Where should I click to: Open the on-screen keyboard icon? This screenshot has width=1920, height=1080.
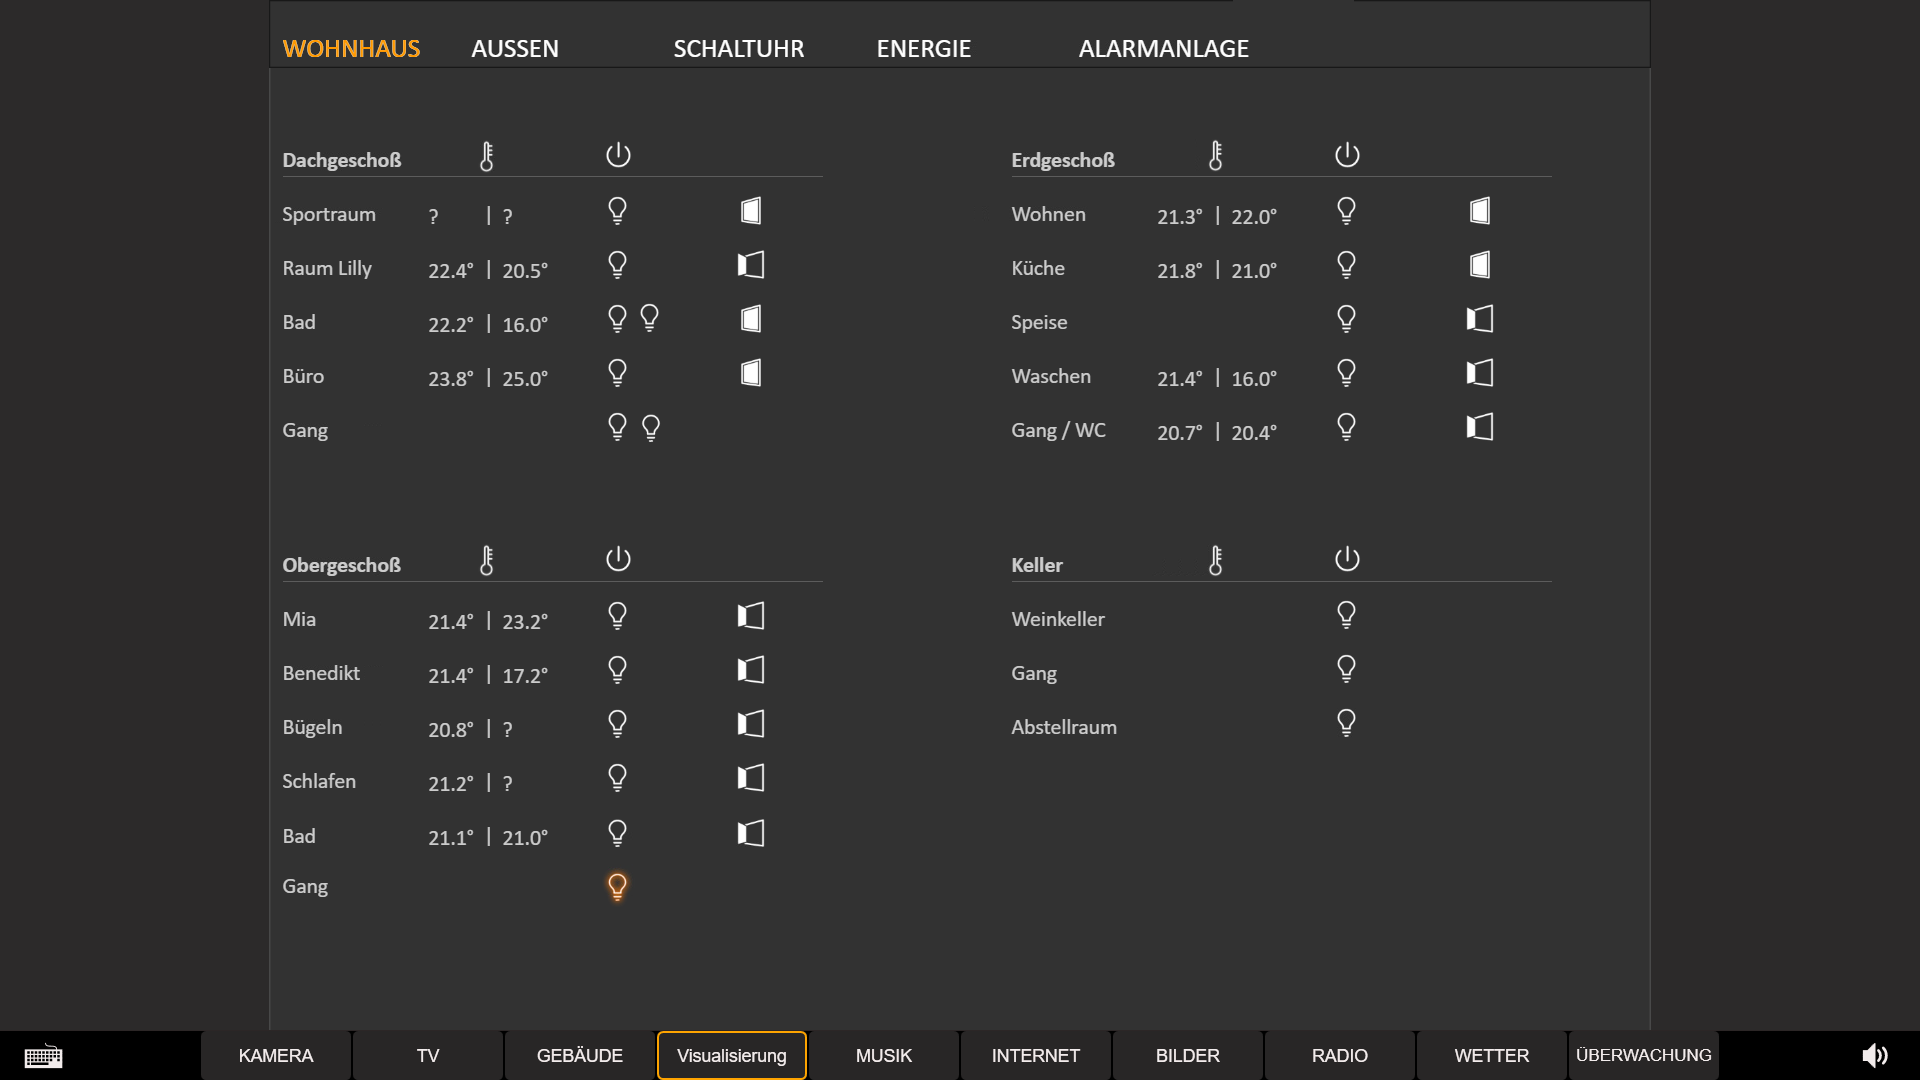[43, 1056]
